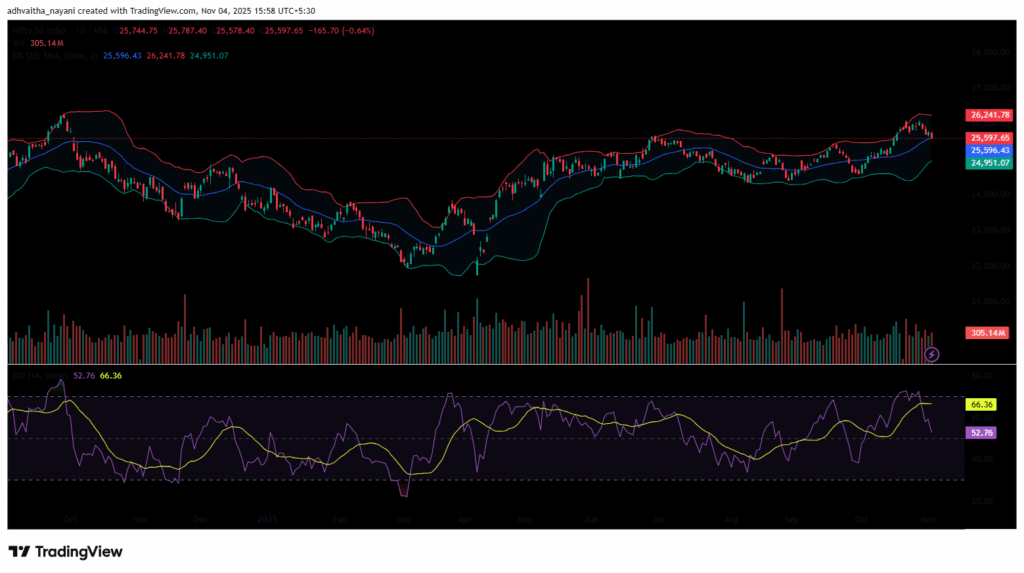Click the 2025 label on time axis

265,520
